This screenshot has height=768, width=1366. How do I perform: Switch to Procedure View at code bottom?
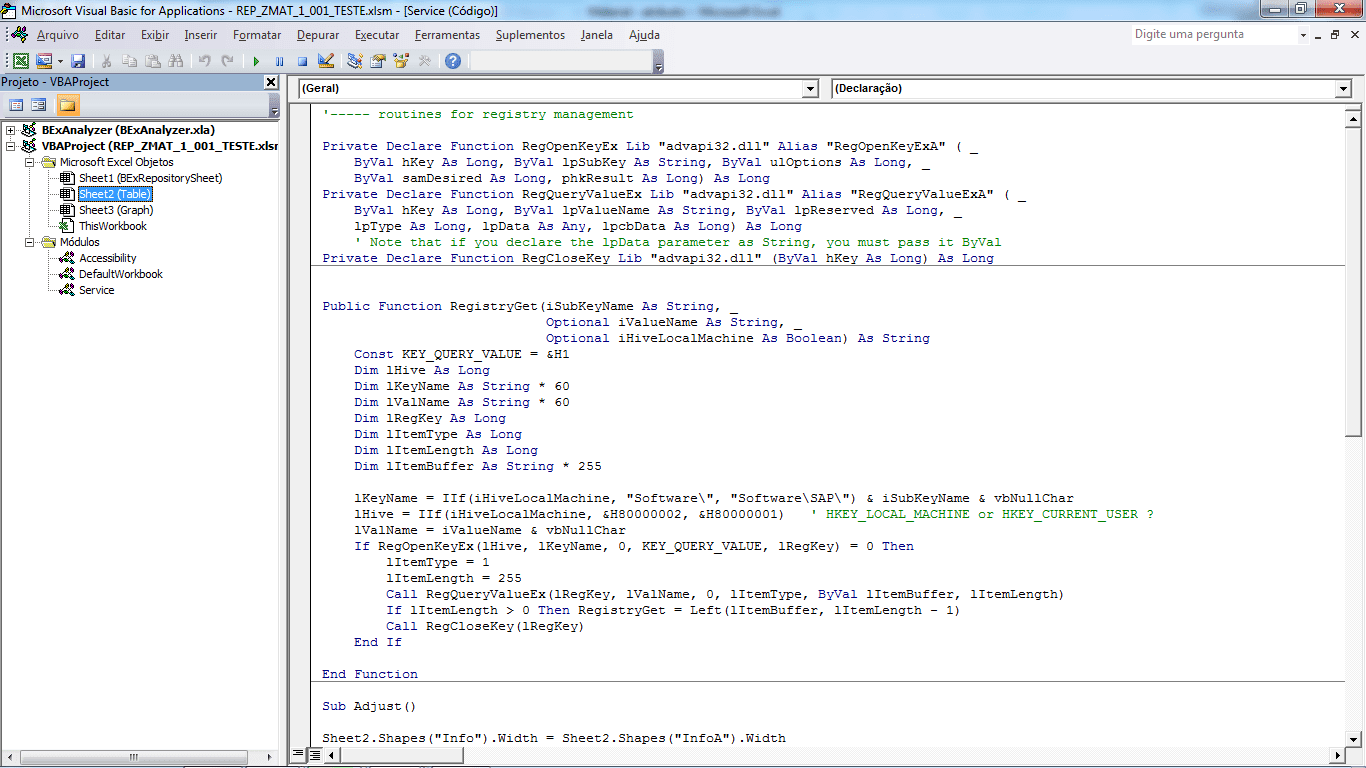(x=297, y=755)
